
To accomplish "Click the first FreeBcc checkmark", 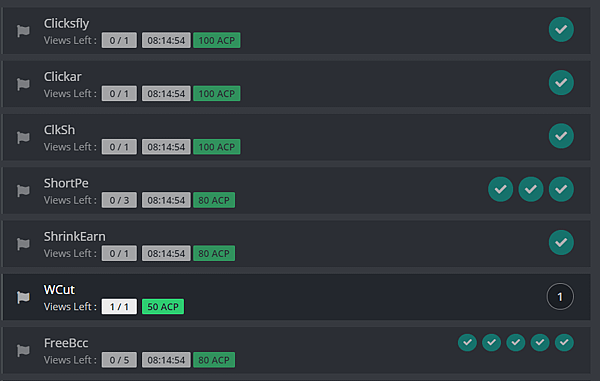I will click(467, 342).
